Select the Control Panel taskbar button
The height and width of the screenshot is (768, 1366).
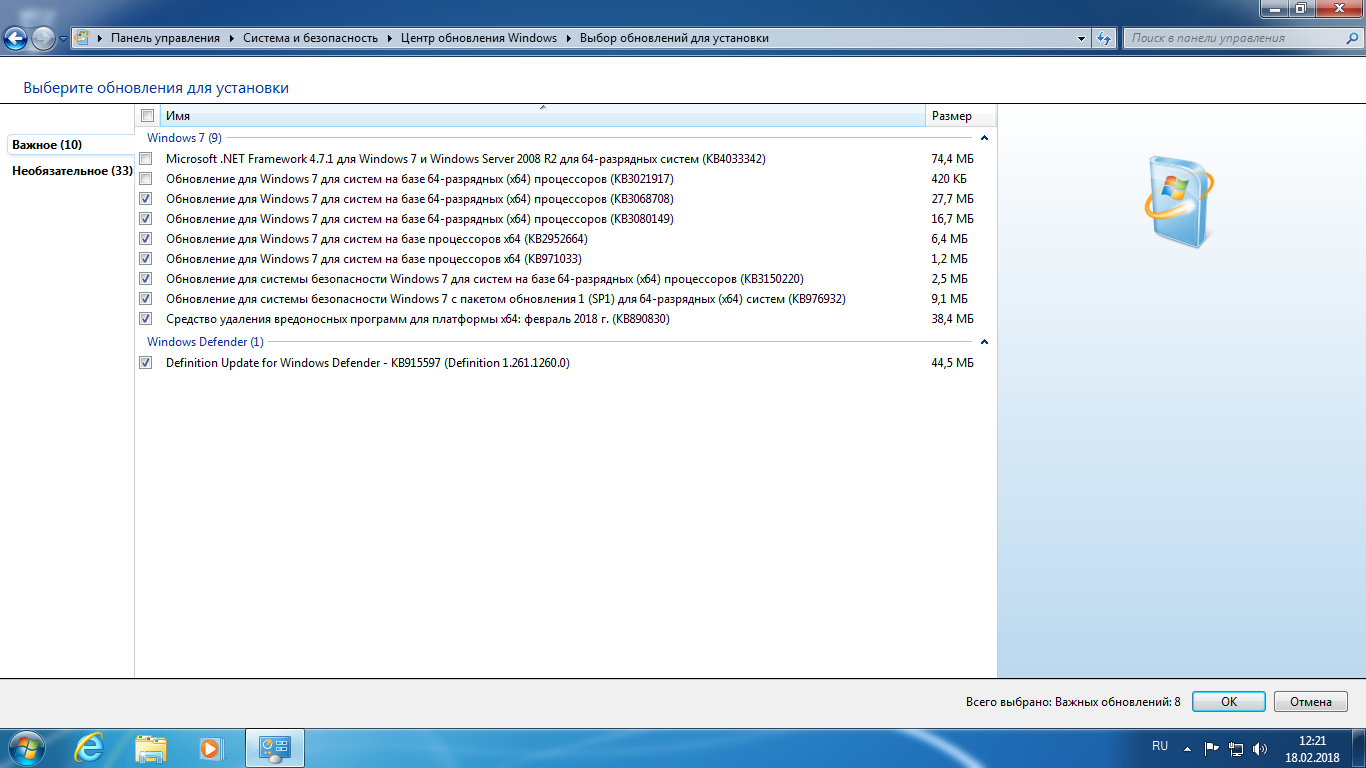[x=274, y=748]
